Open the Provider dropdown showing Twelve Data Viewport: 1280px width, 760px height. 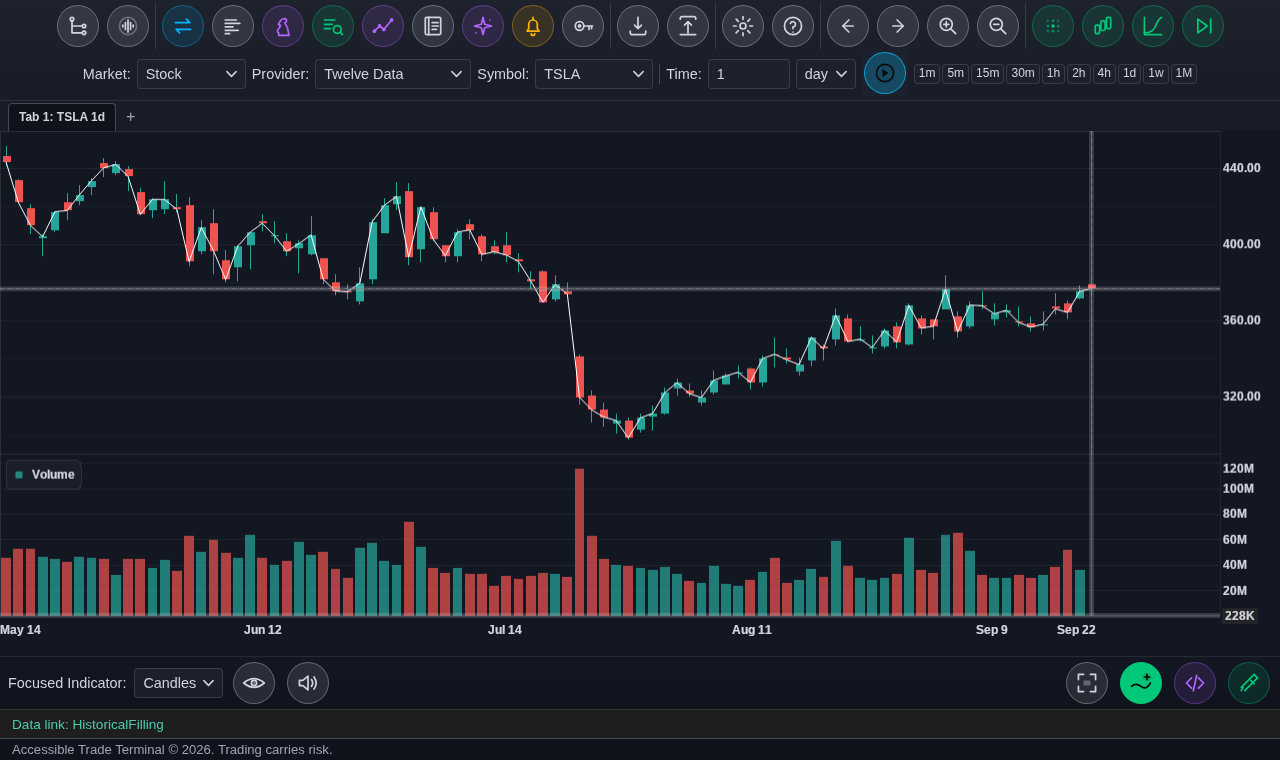(x=393, y=74)
